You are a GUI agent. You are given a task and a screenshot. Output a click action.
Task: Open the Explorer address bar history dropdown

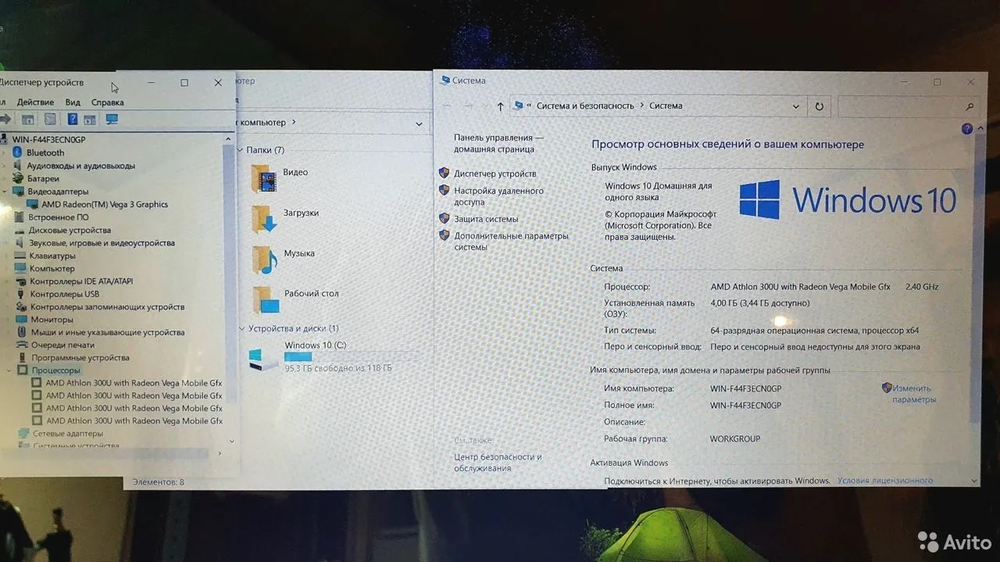(x=419, y=124)
